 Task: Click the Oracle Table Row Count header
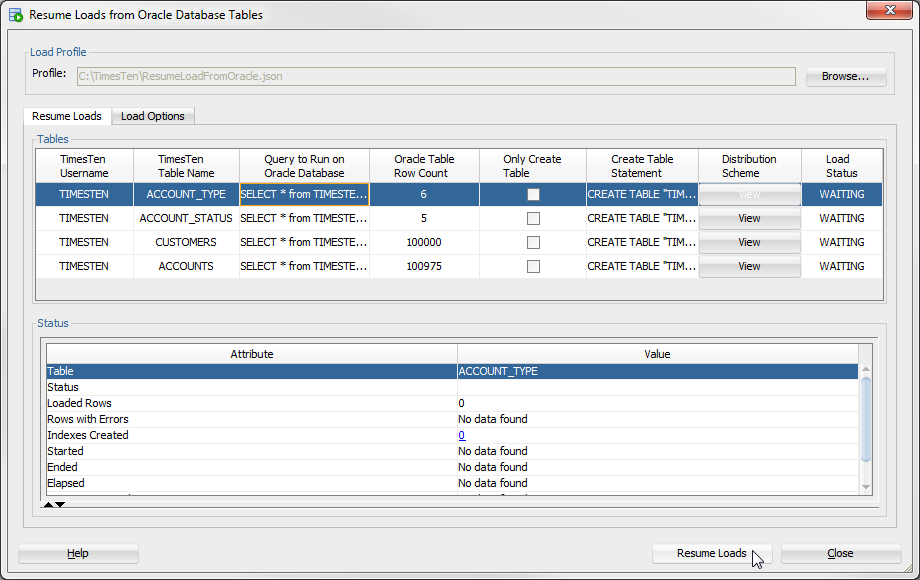point(424,166)
